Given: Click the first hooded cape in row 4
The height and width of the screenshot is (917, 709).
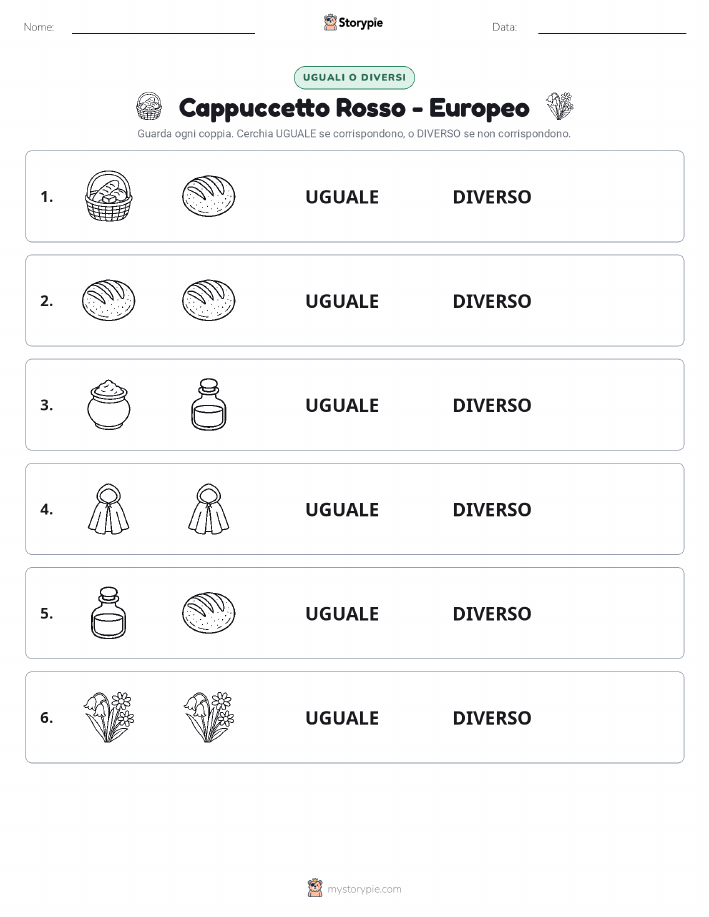Looking at the screenshot, I should point(108,509).
